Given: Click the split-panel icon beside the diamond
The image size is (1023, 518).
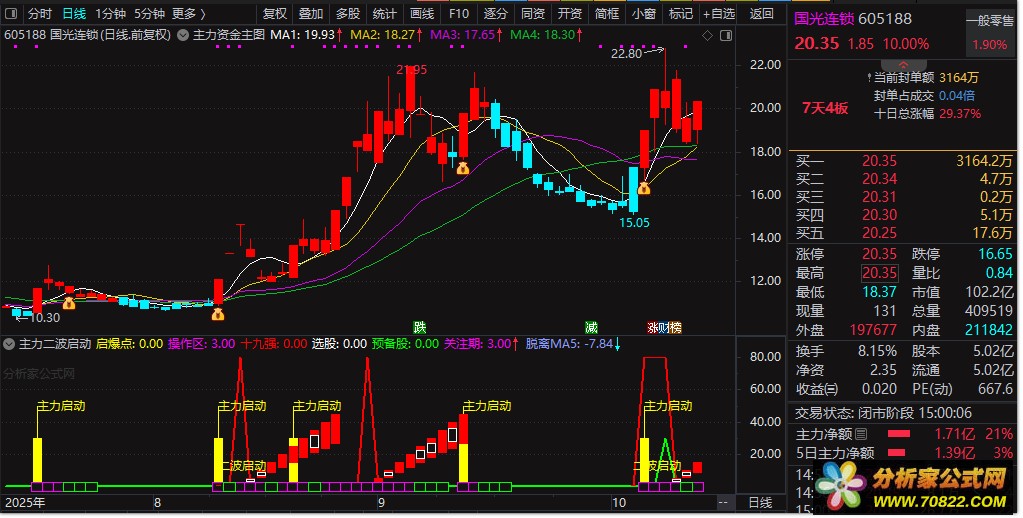Looking at the screenshot, I should point(724,35).
